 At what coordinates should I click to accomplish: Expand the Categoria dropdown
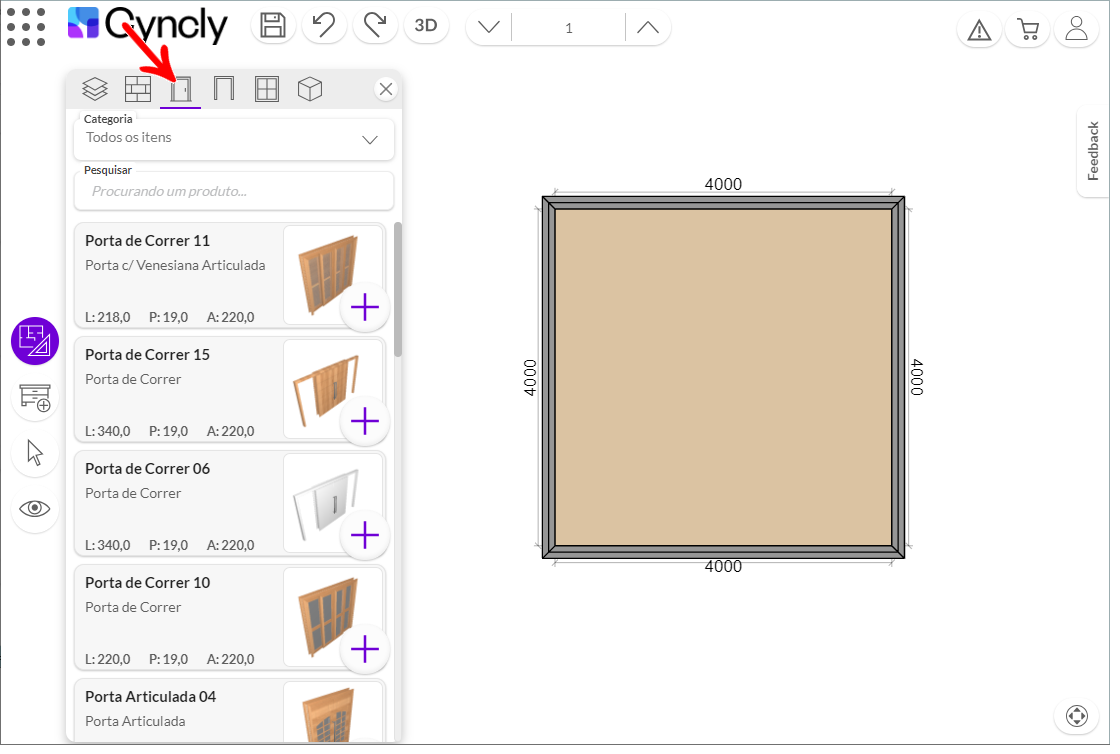click(x=234, y=139)
